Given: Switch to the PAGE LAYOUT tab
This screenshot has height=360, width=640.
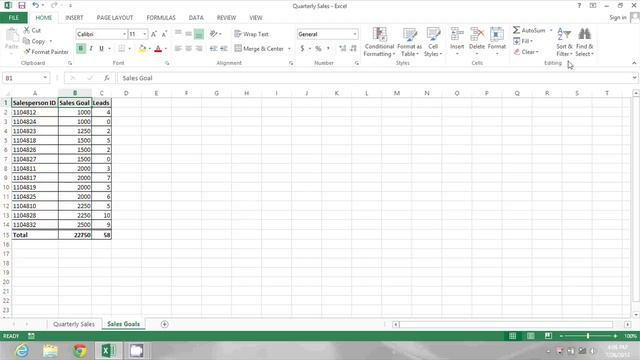Looking at the screenshot, I should point(115,18).
